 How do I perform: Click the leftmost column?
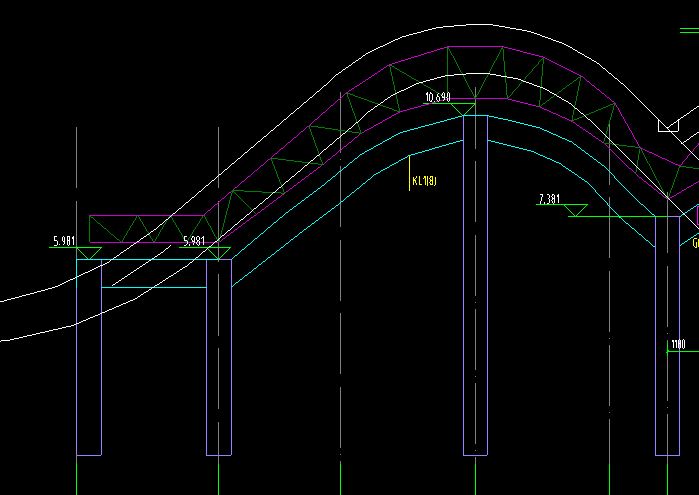pyautogui.click(x=89, y=370)
